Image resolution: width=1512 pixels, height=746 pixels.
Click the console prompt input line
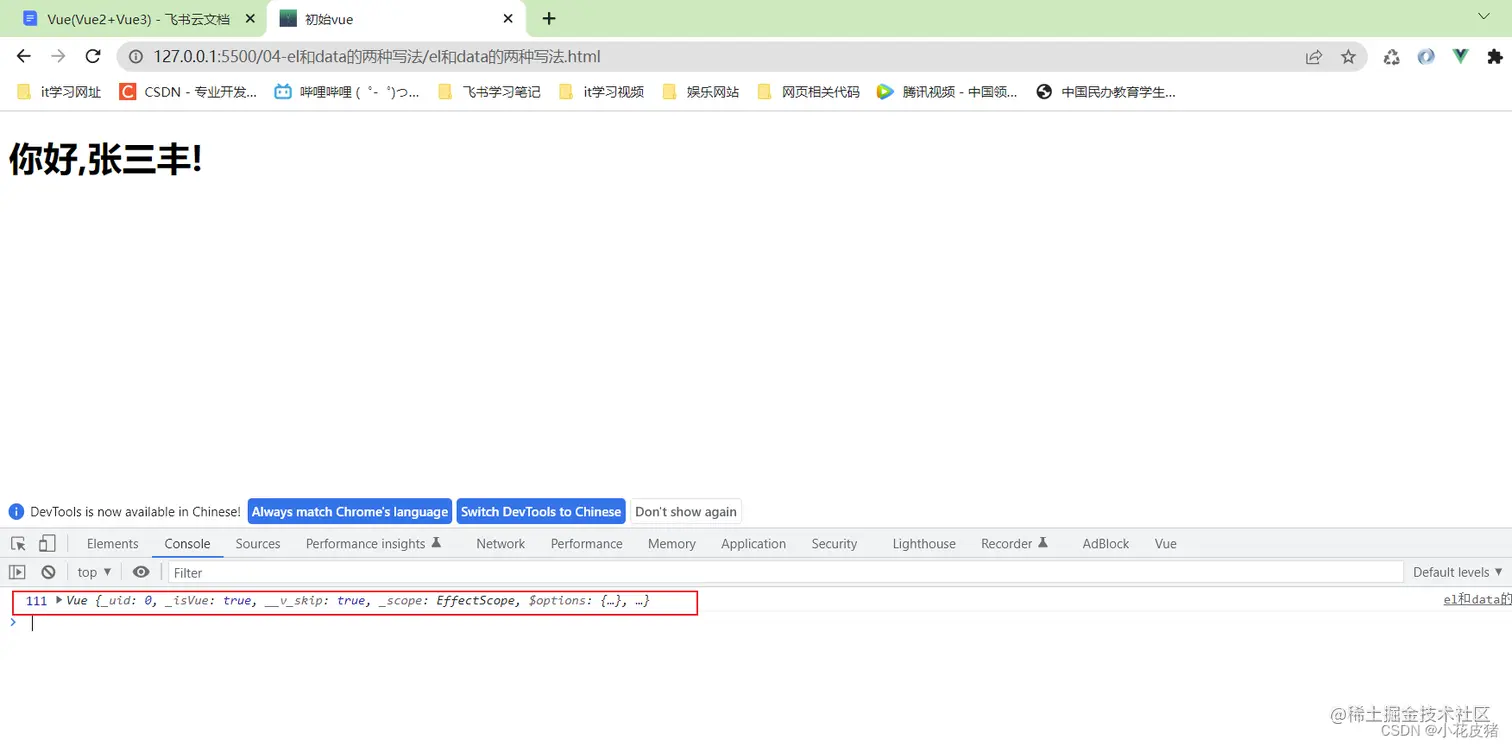click(770, 623)
